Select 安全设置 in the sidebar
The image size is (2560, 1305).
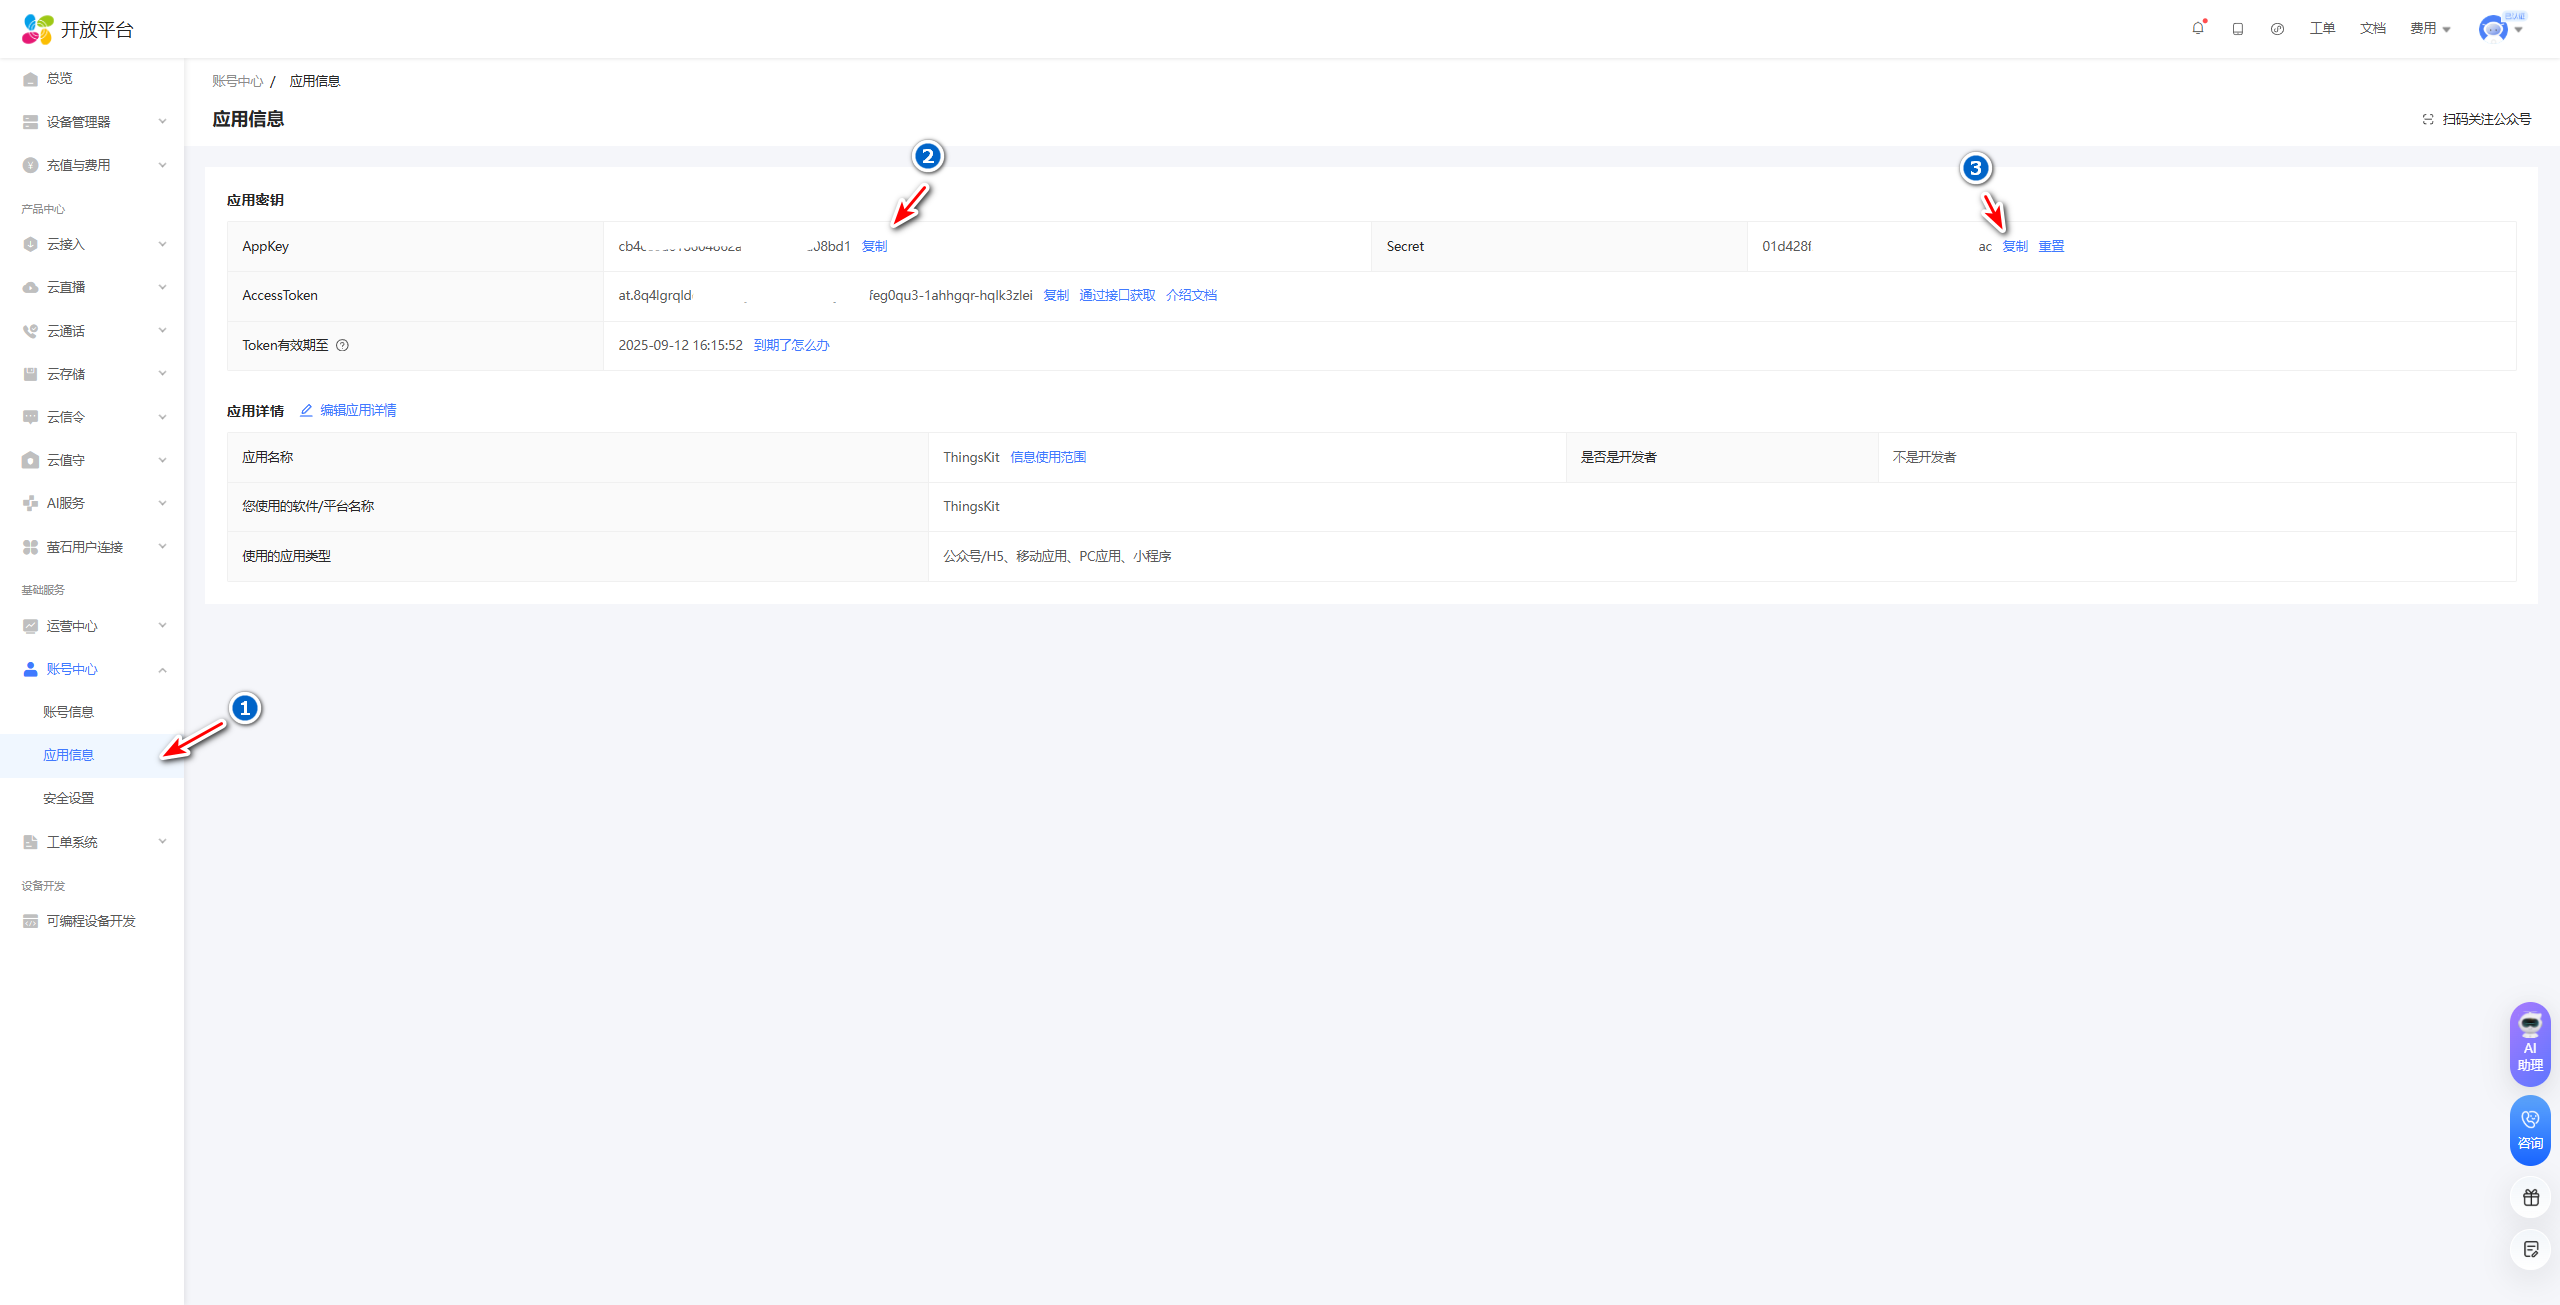[x=68, y=798]
